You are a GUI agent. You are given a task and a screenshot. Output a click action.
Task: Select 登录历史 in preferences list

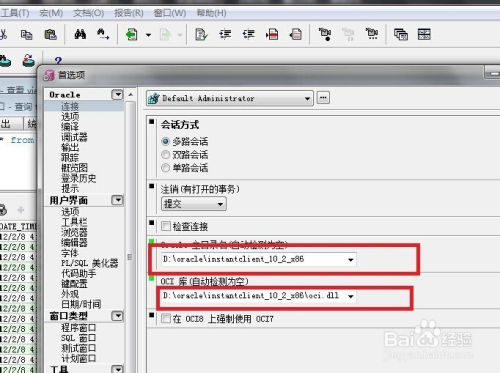click(x=78, y=178)
